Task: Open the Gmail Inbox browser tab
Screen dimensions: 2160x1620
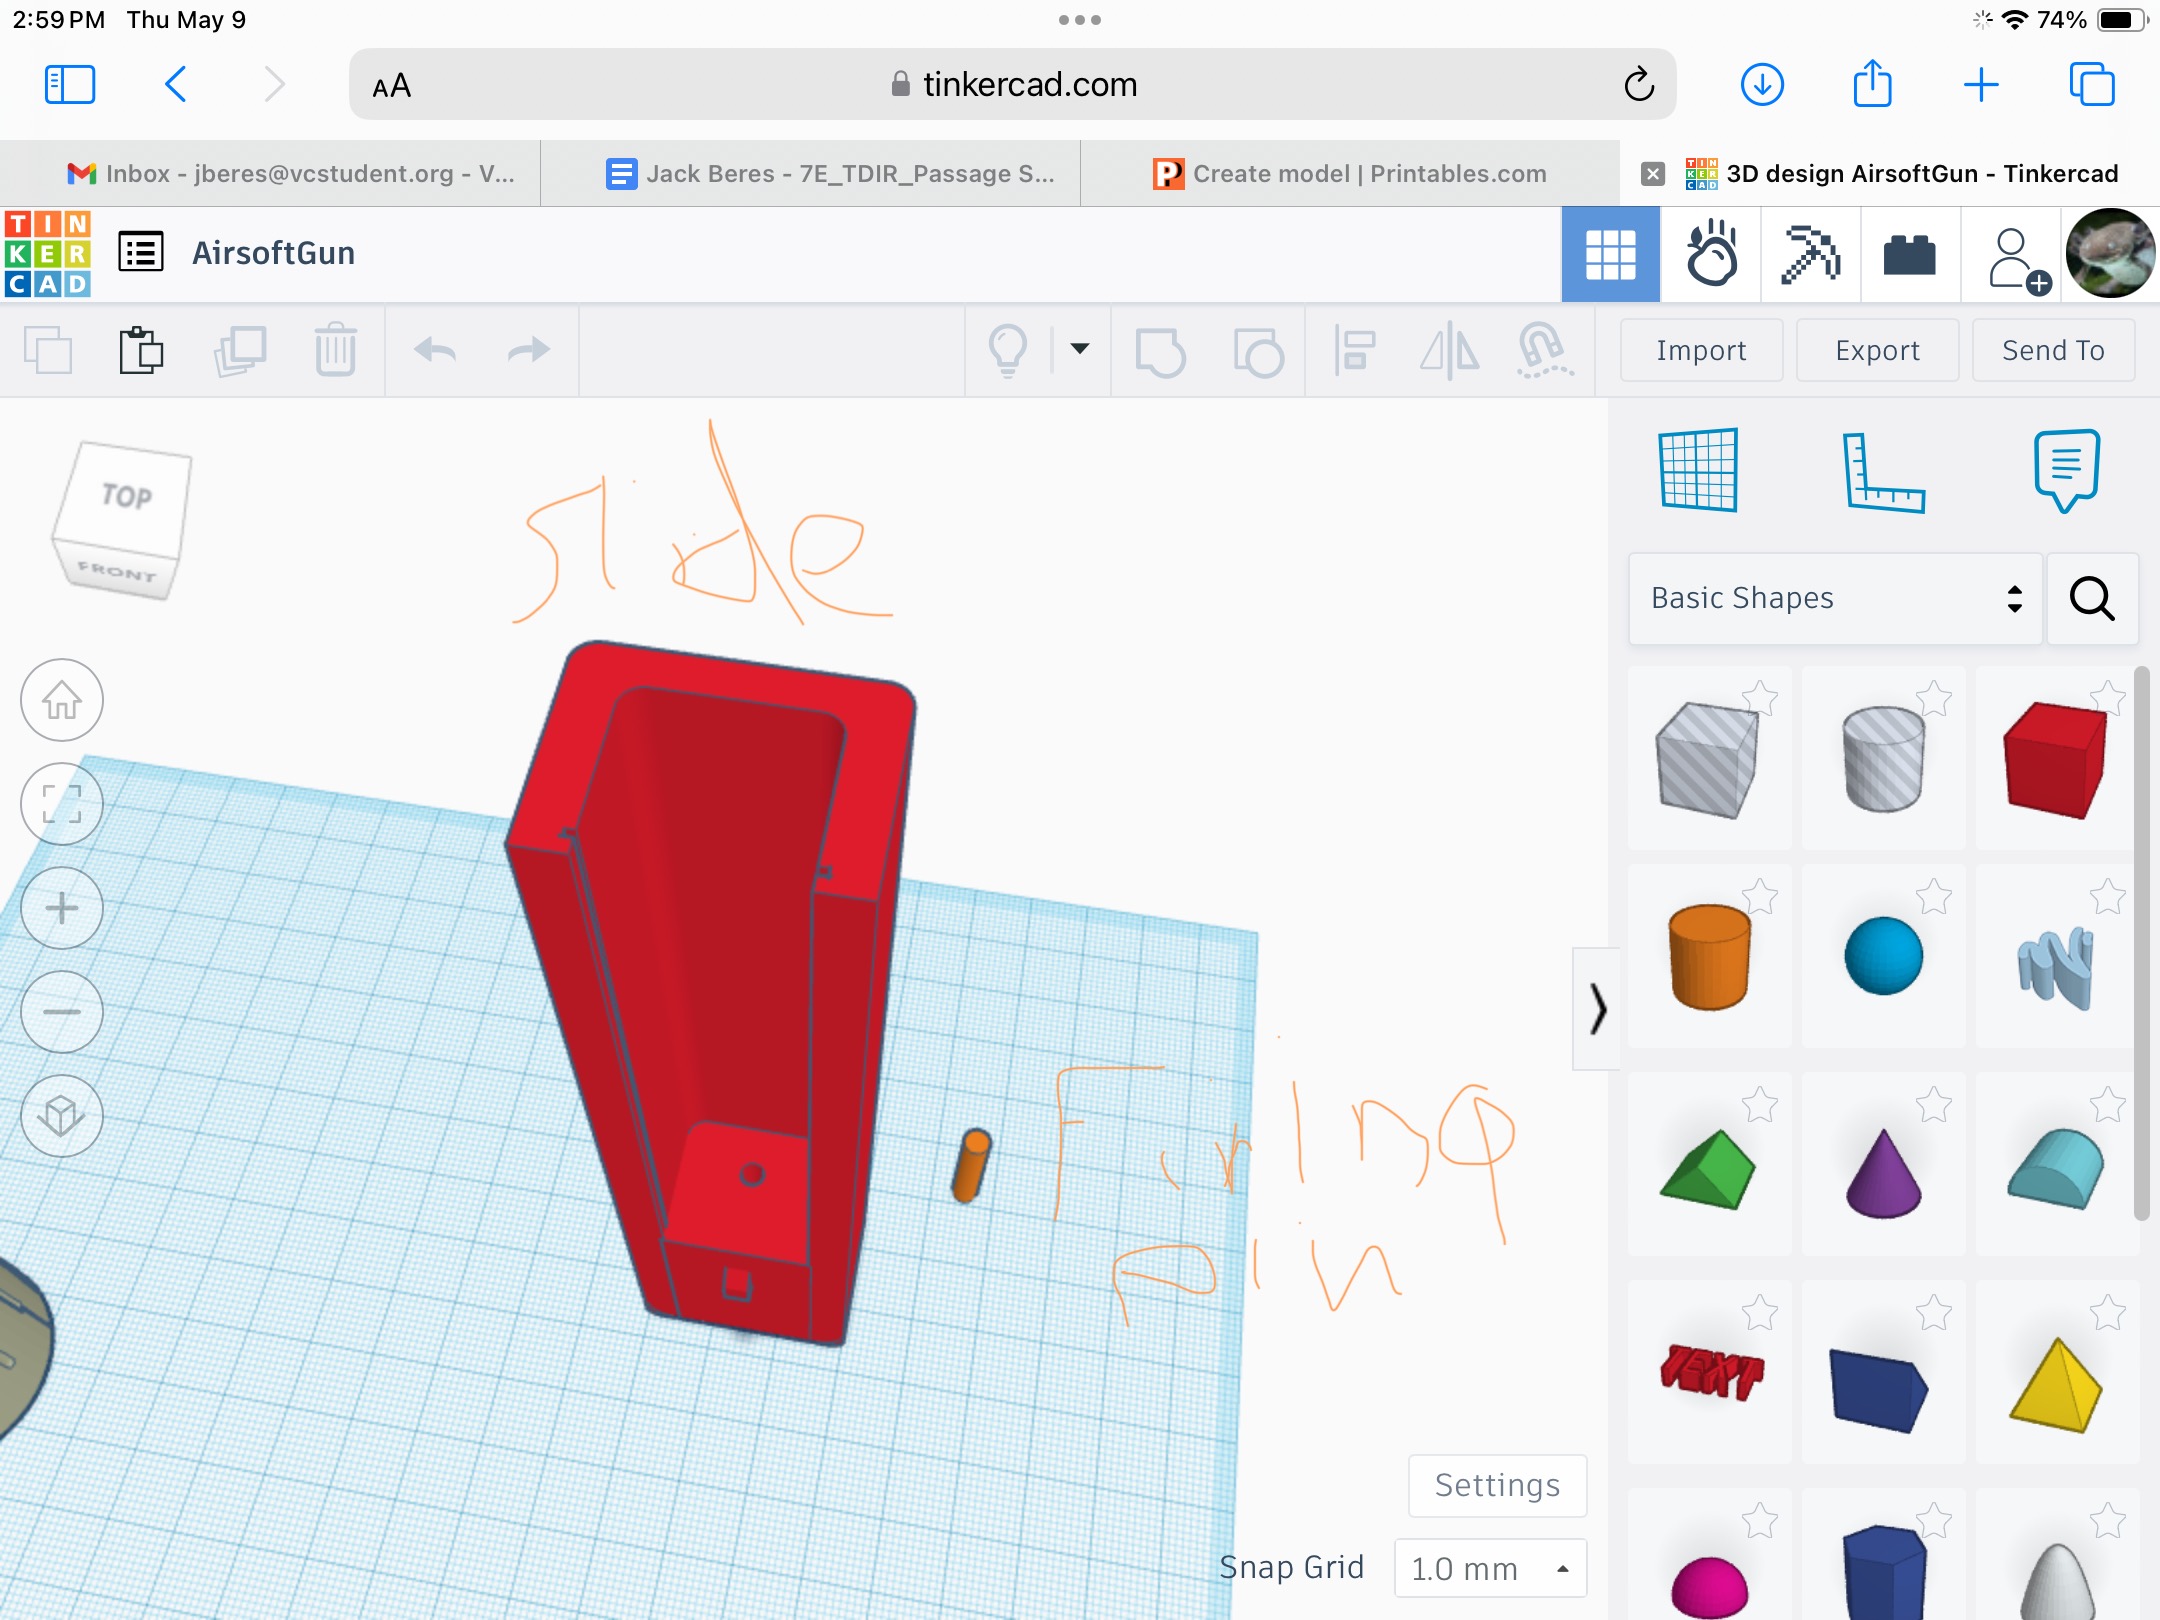Action: (x=290, y=174)
